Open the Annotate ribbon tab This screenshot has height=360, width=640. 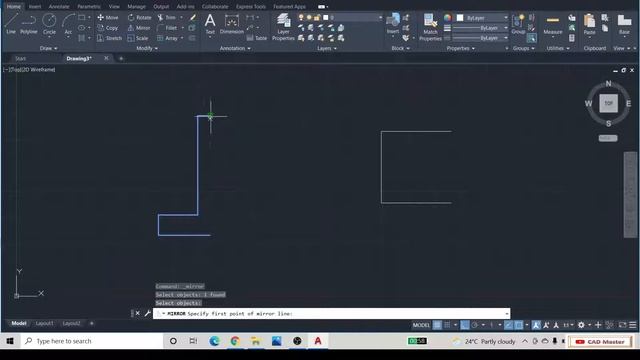tap(59, 7)
